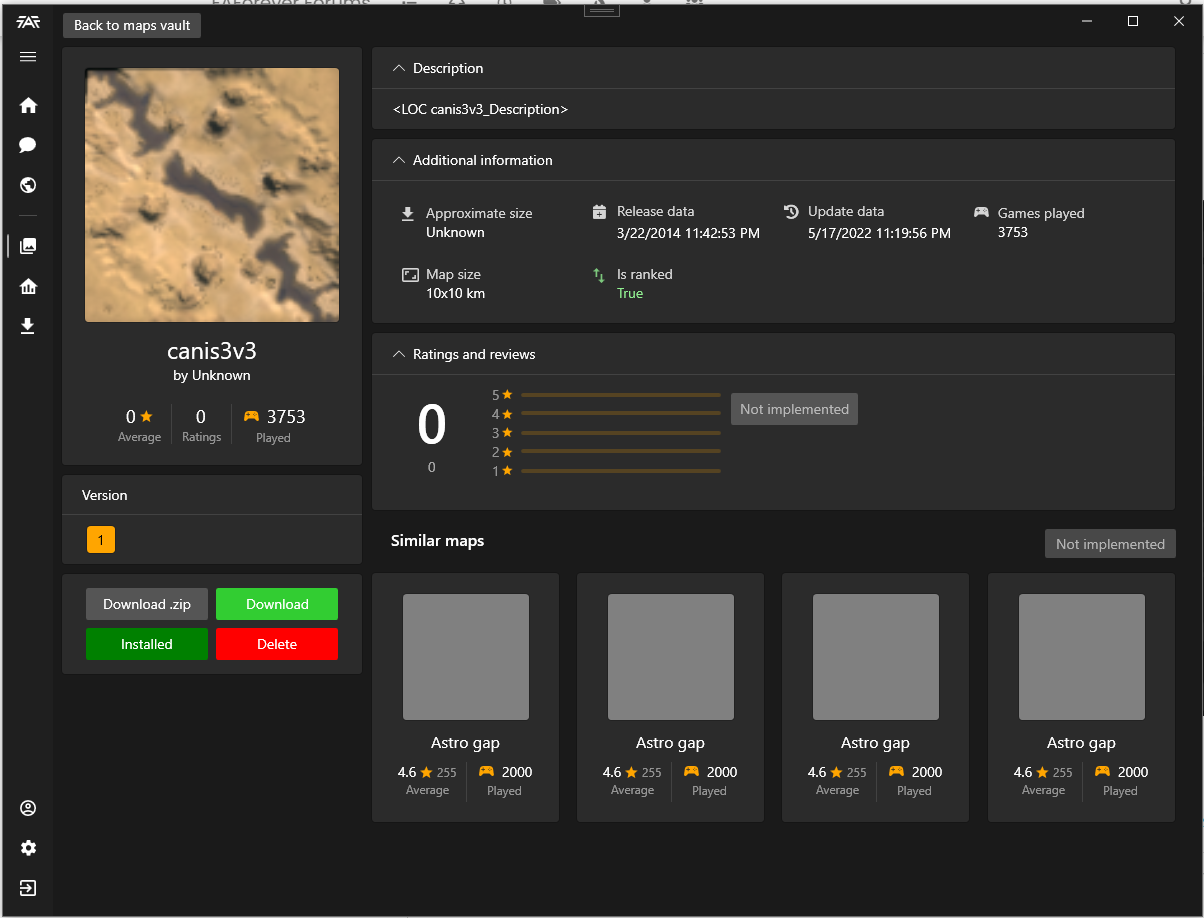Click Not implemented button beside Similar maps
Viewport: 1204px width, 918px height.
click(1110, 544)
